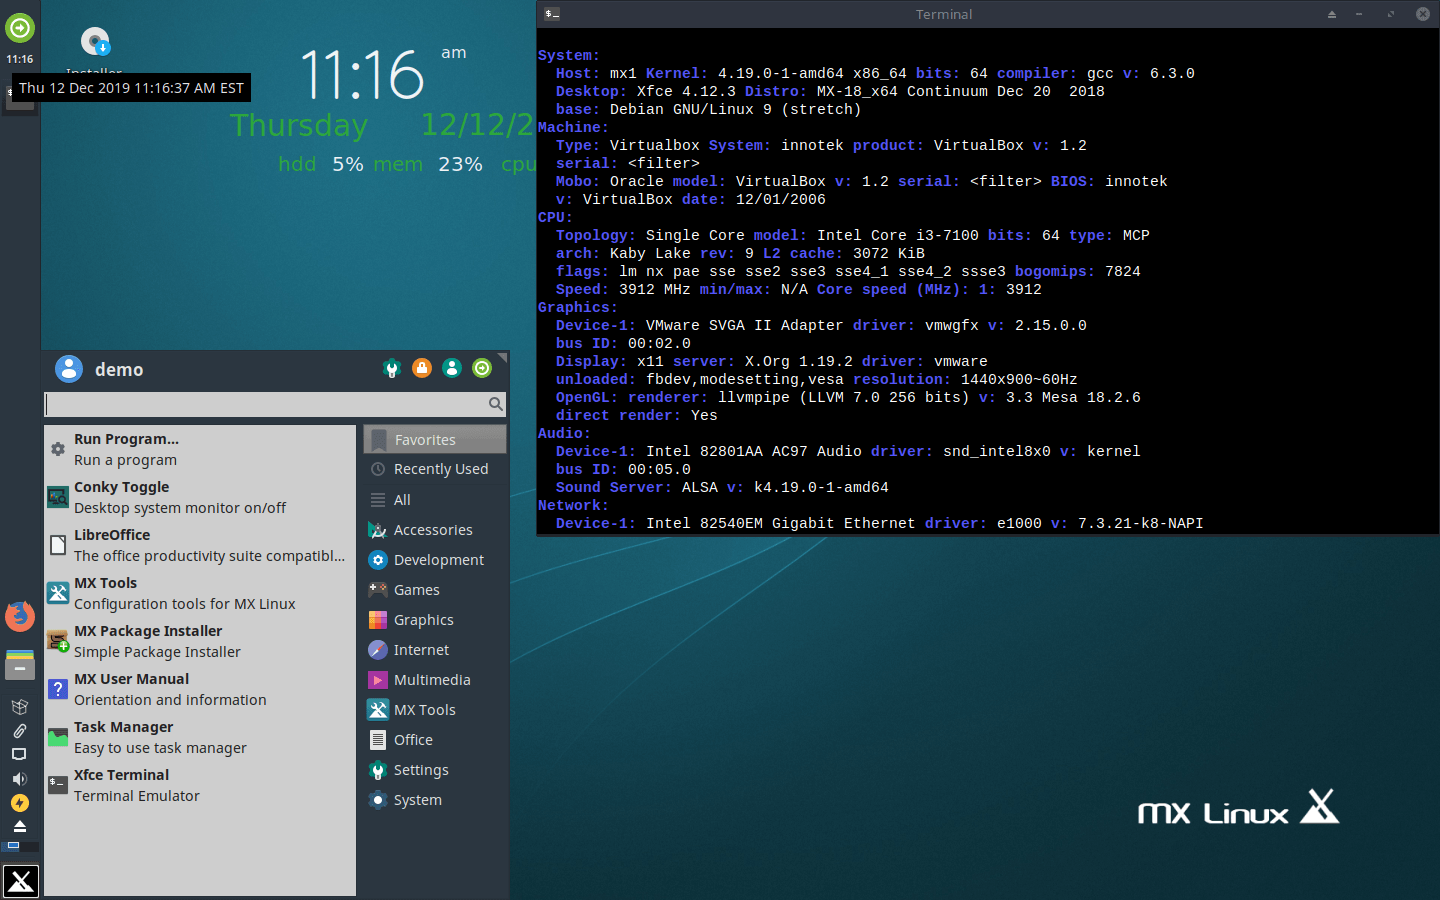This screenshot has width=1440, height=900.
Task: Open the Graphics category
Action: [435, 620]
